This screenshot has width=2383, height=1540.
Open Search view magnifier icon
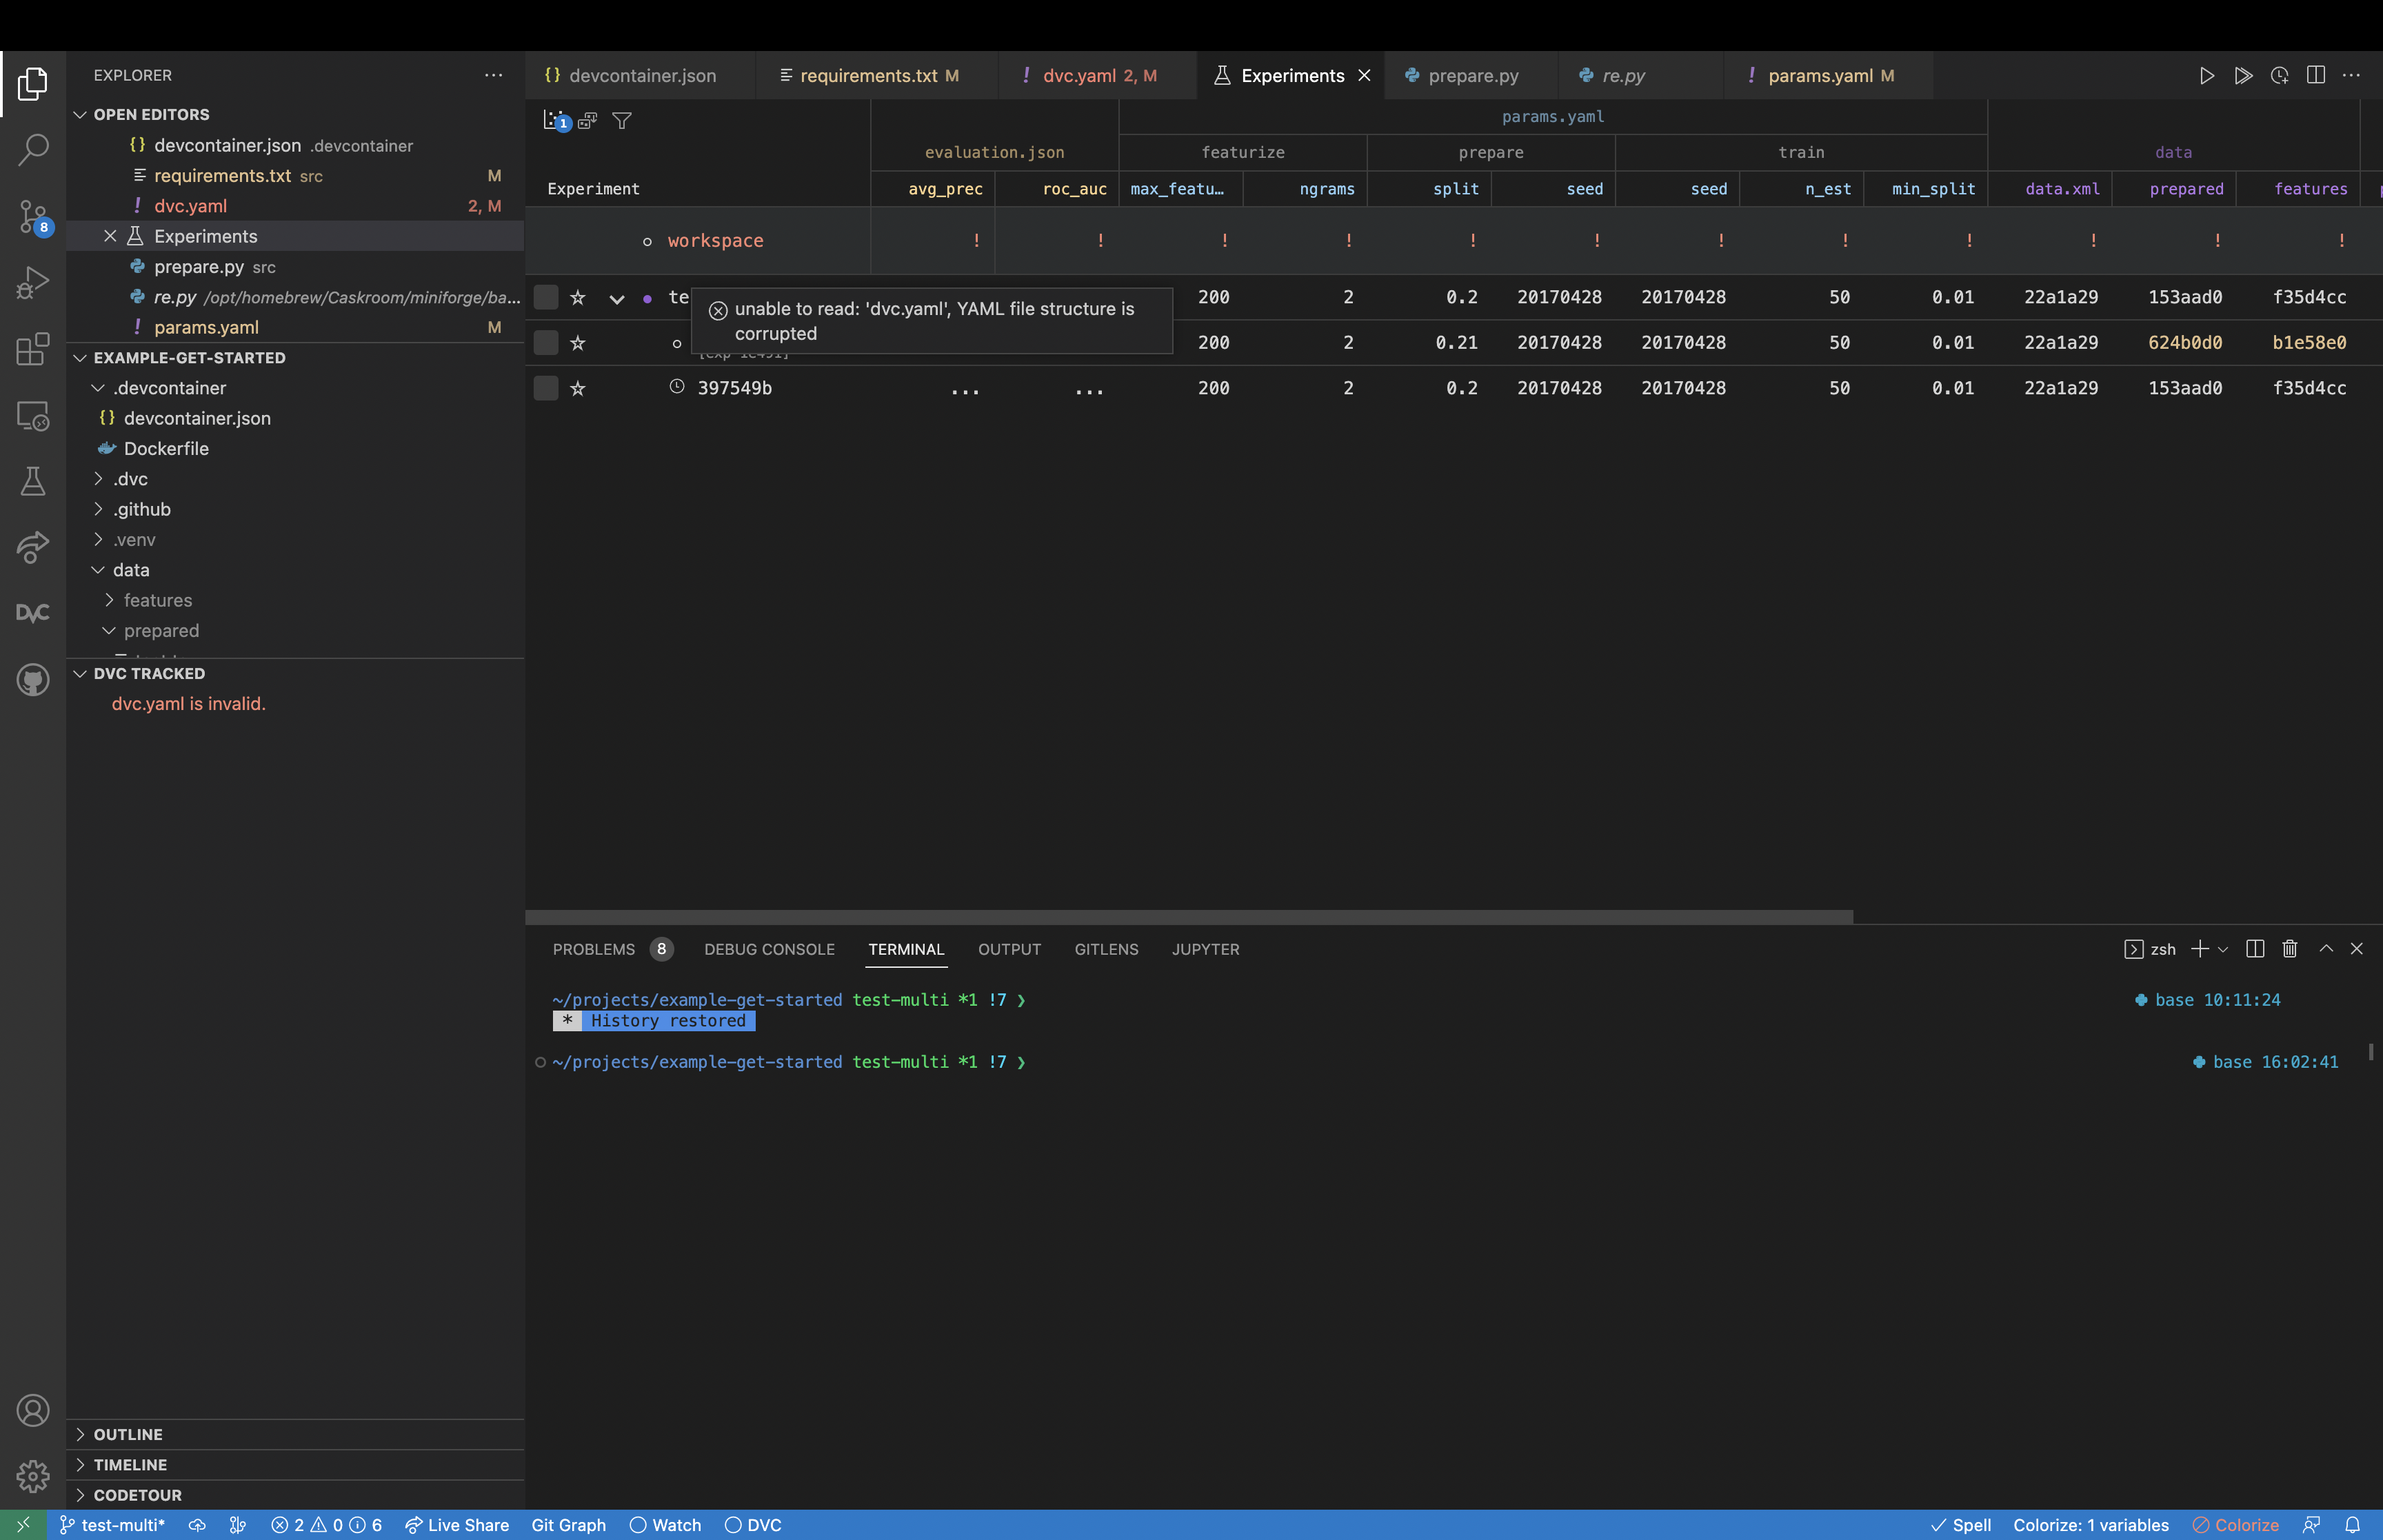tap(32, 150)
